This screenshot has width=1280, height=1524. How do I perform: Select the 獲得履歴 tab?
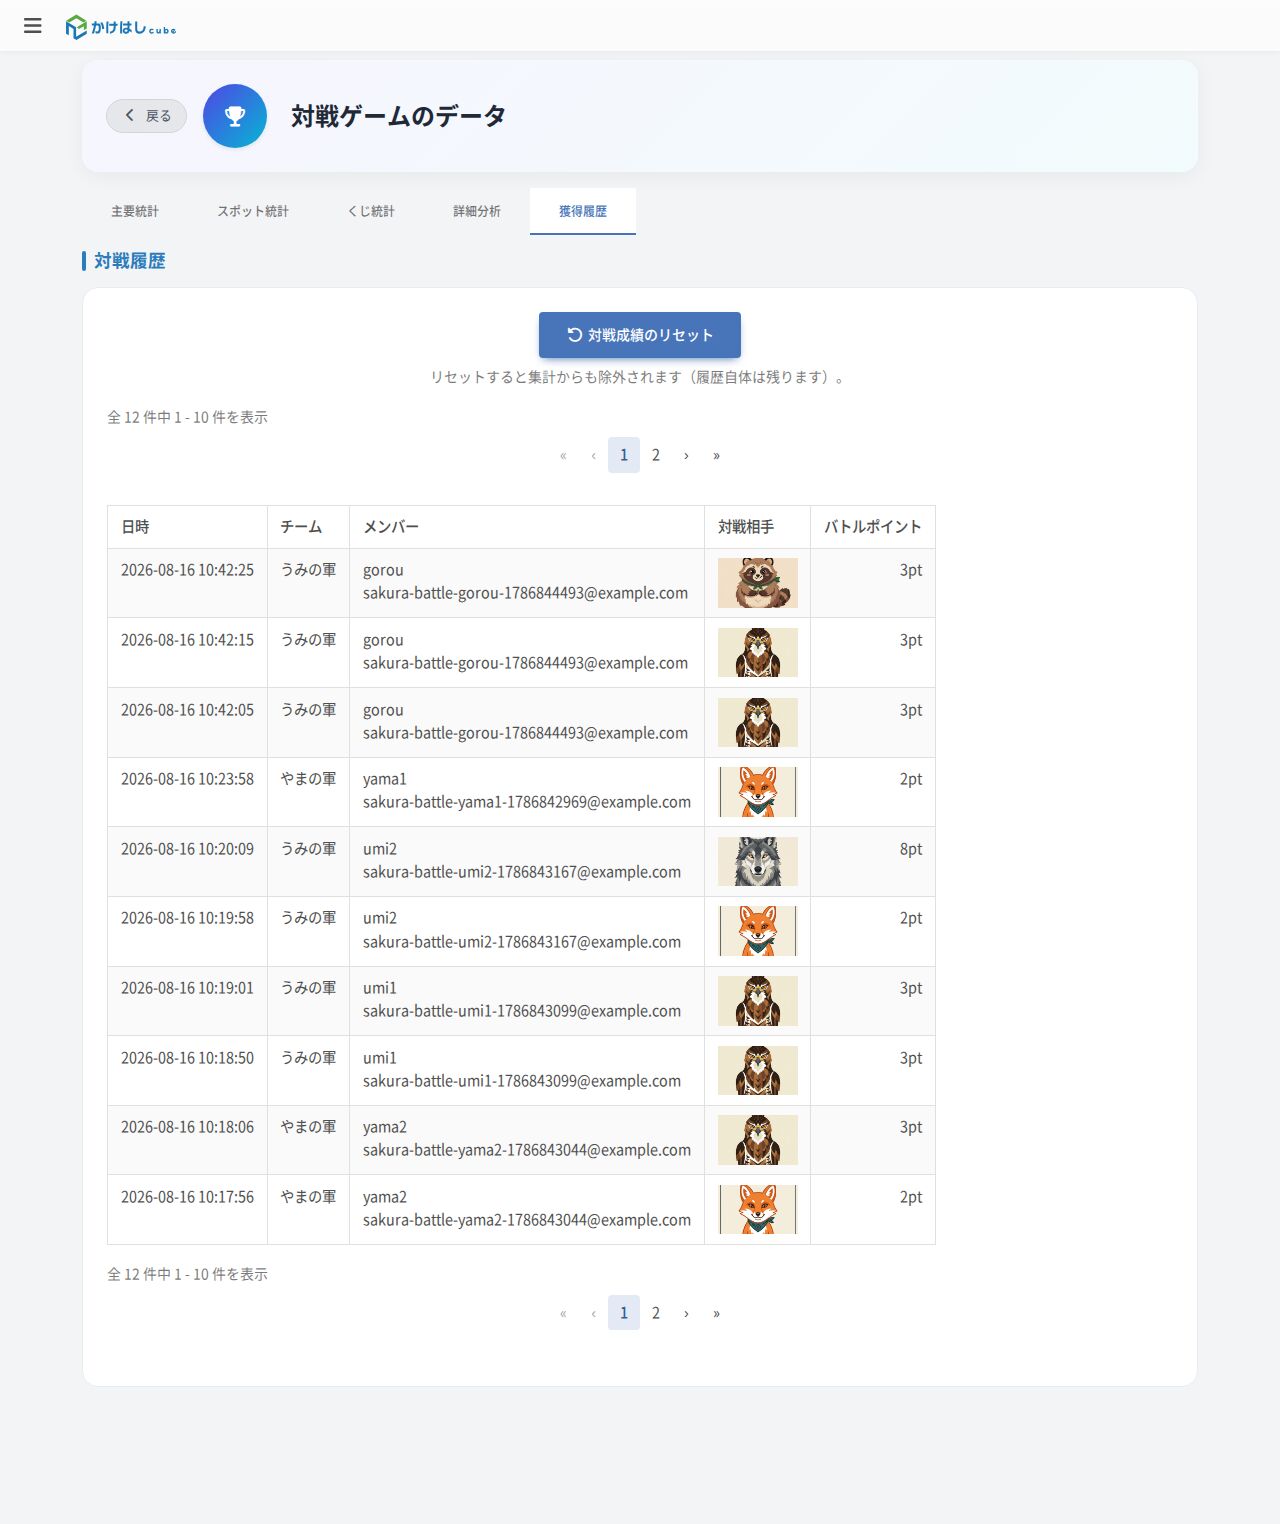point(583,211)
